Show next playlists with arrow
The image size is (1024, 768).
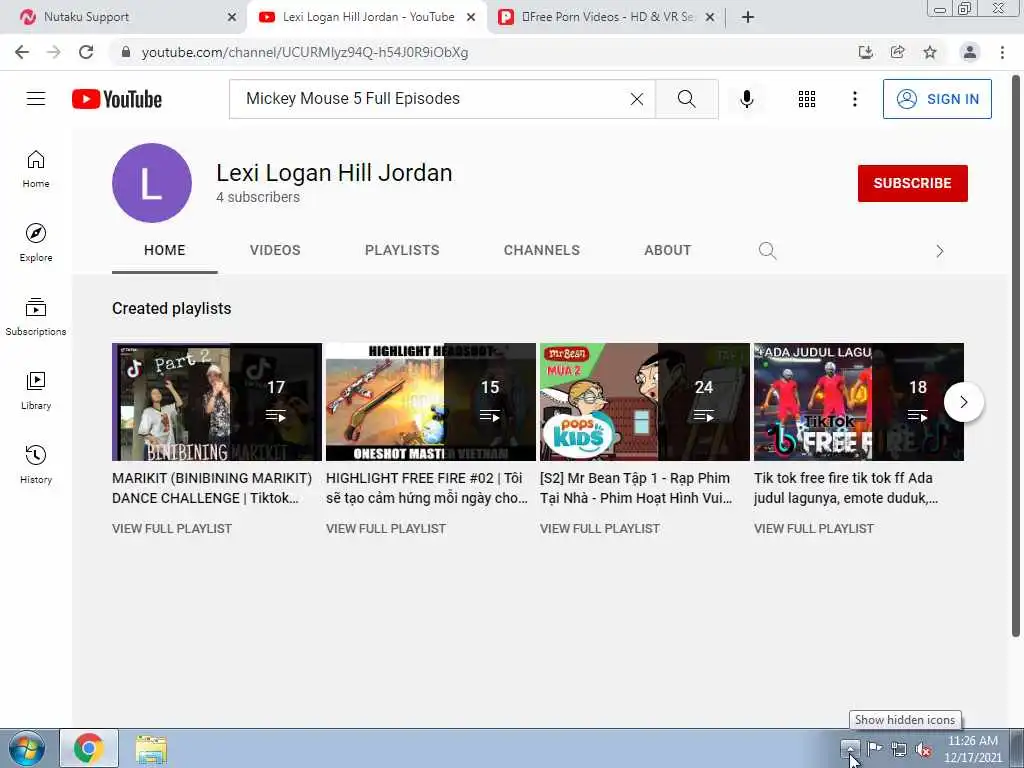963,402
